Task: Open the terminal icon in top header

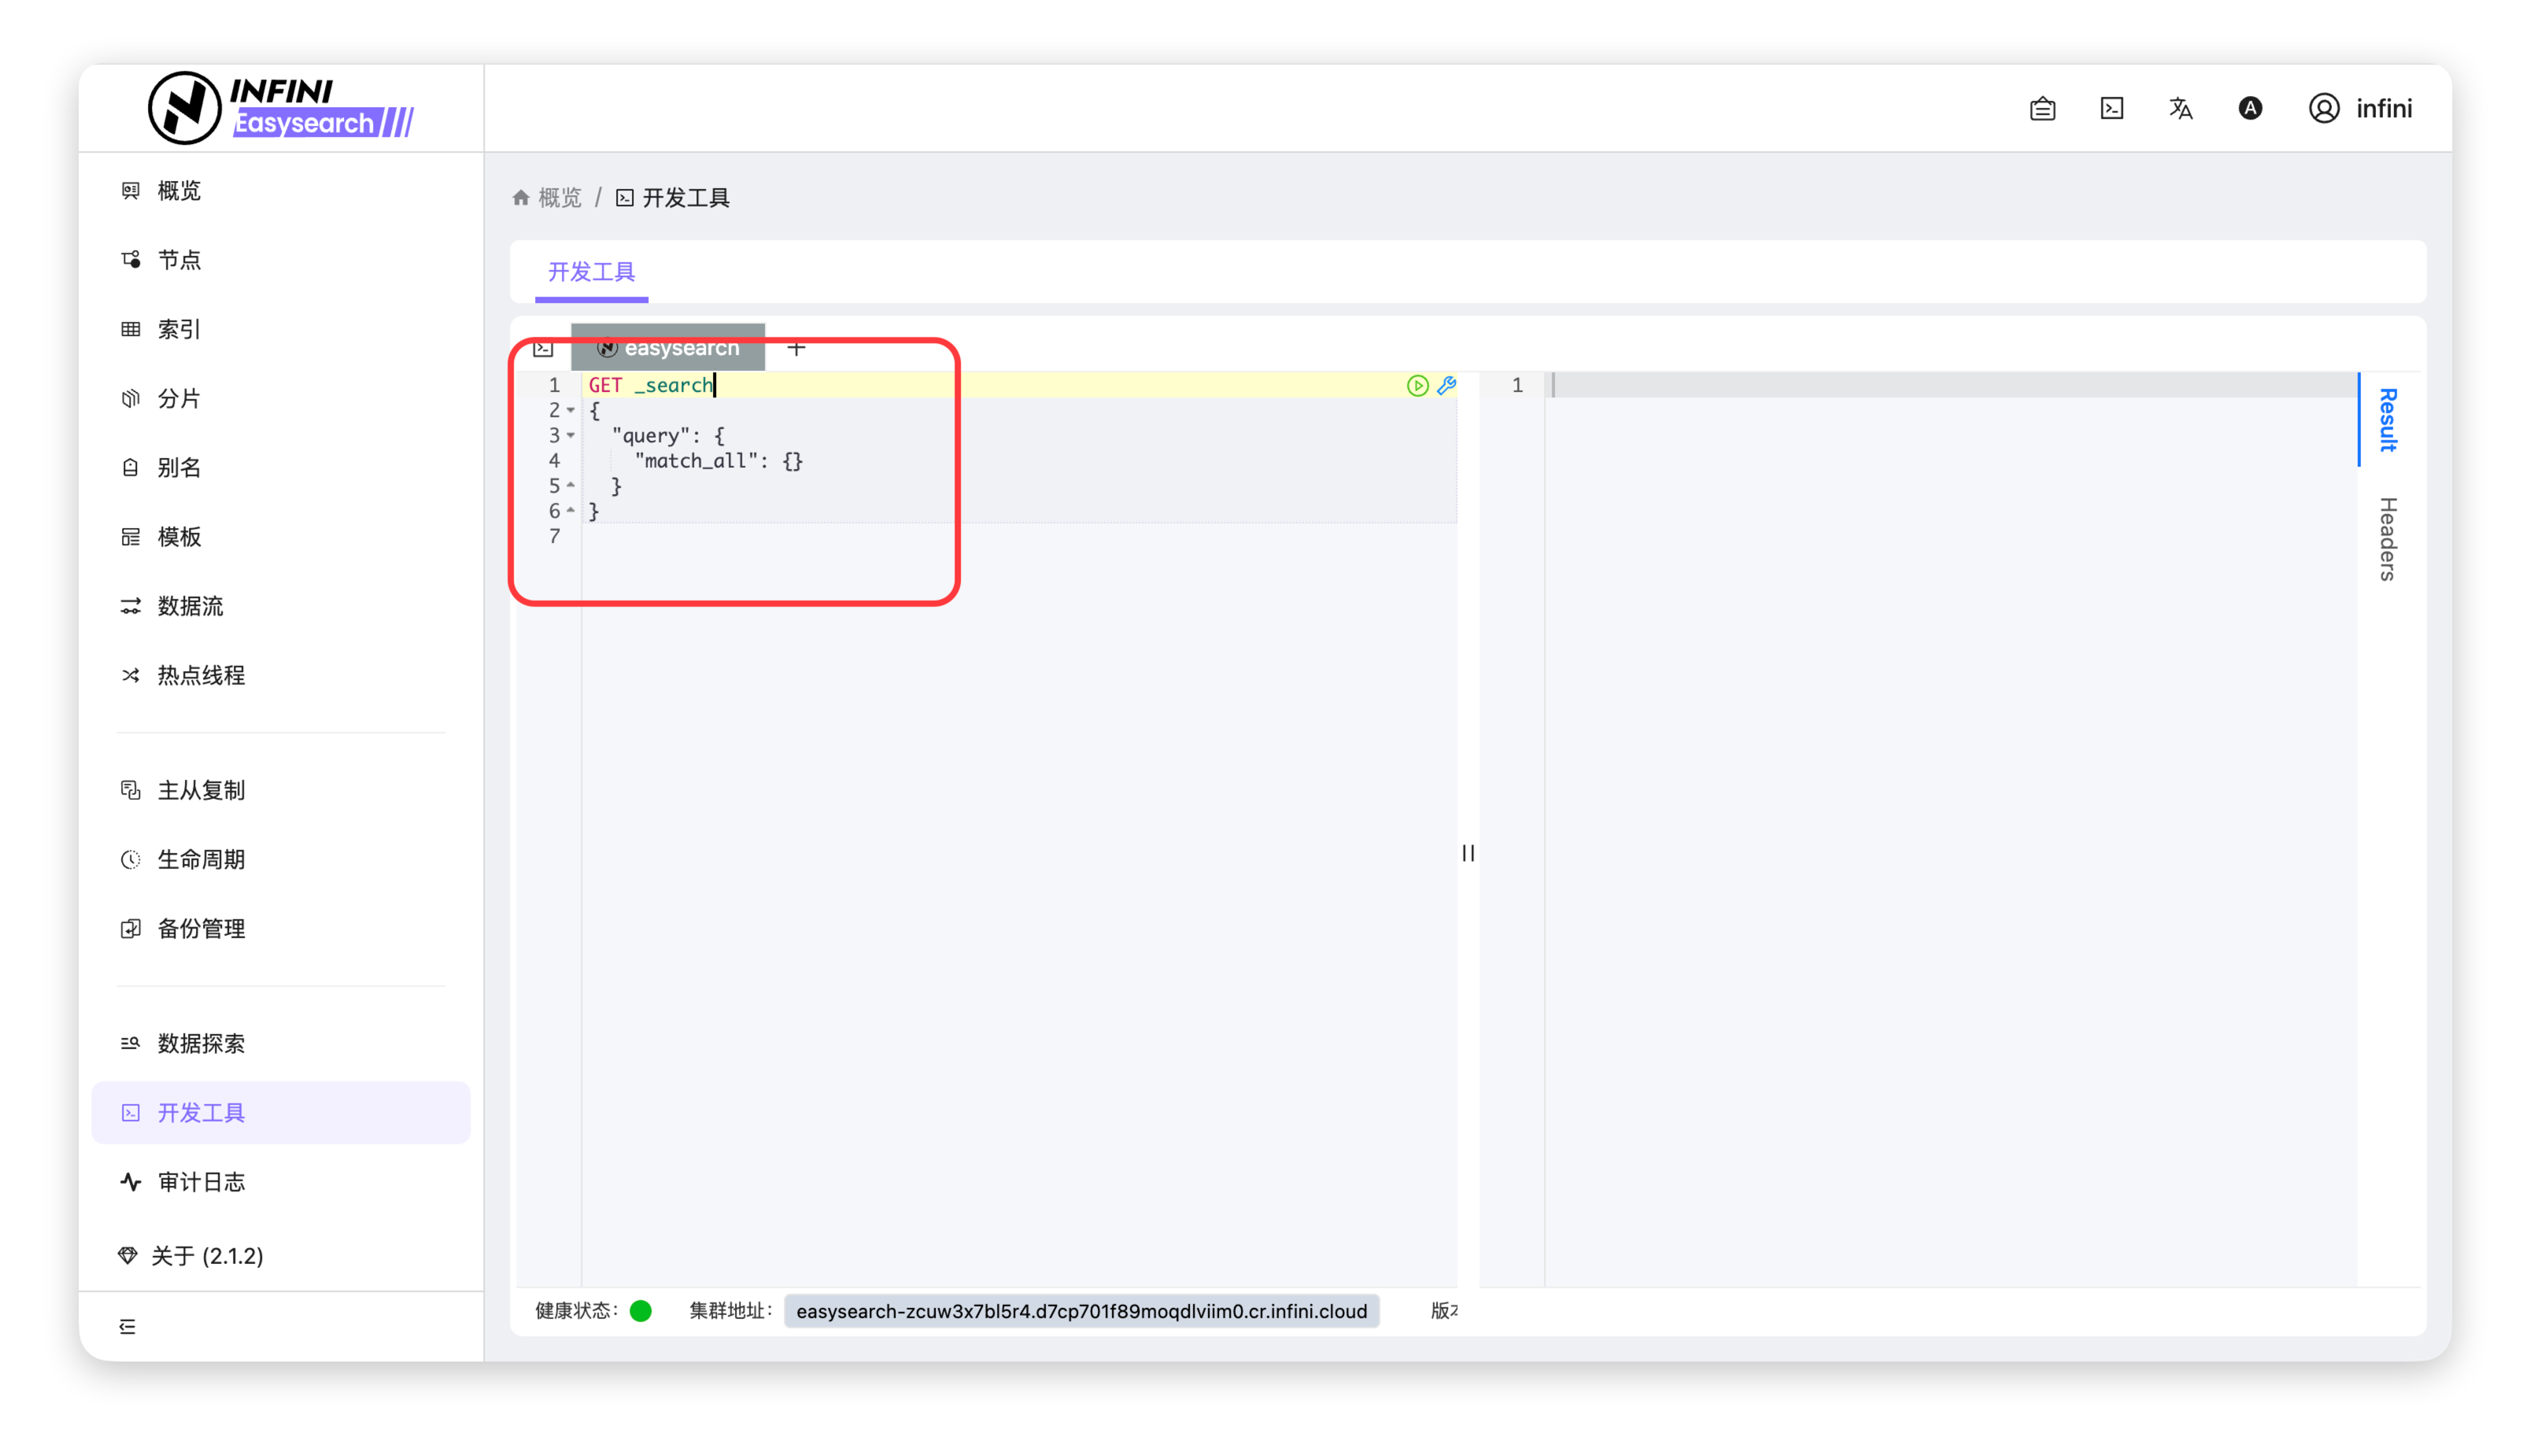Action: [2111, 108]
